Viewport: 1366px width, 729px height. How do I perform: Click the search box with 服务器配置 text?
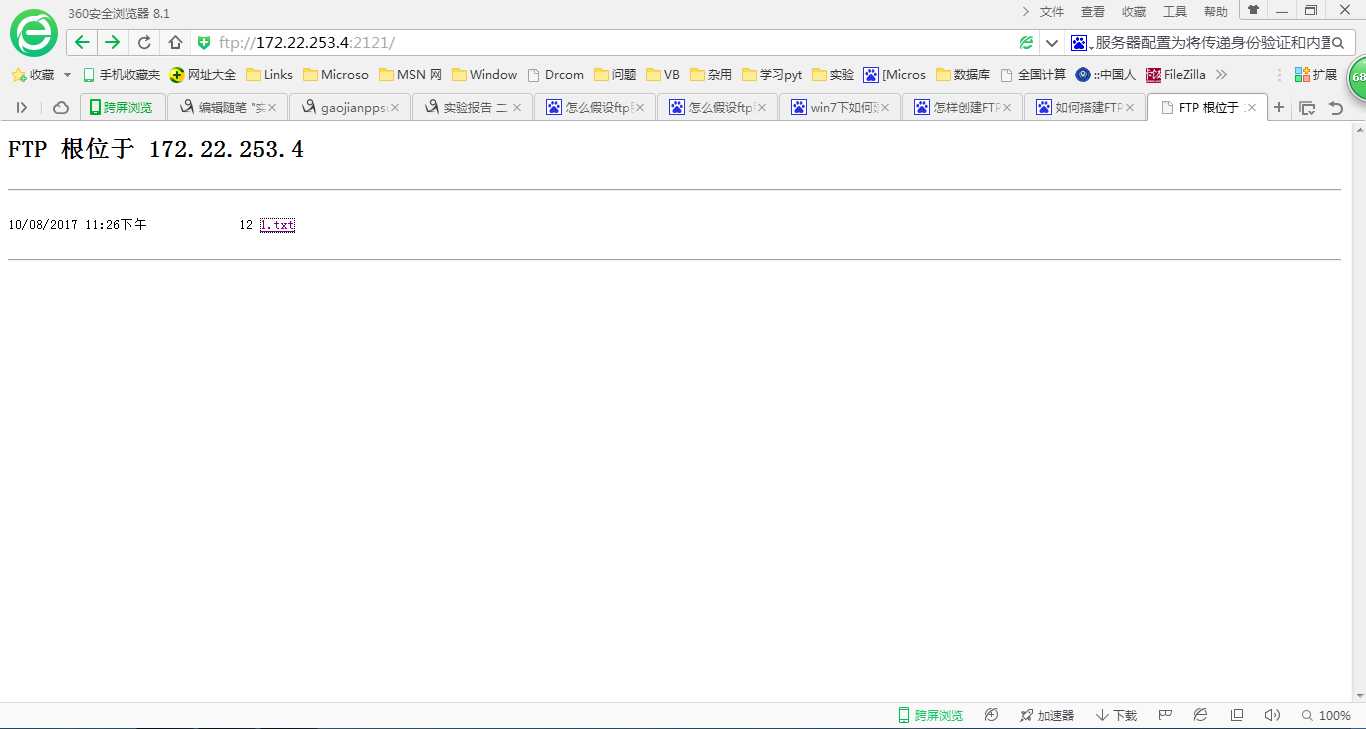tap(1212, 42)
